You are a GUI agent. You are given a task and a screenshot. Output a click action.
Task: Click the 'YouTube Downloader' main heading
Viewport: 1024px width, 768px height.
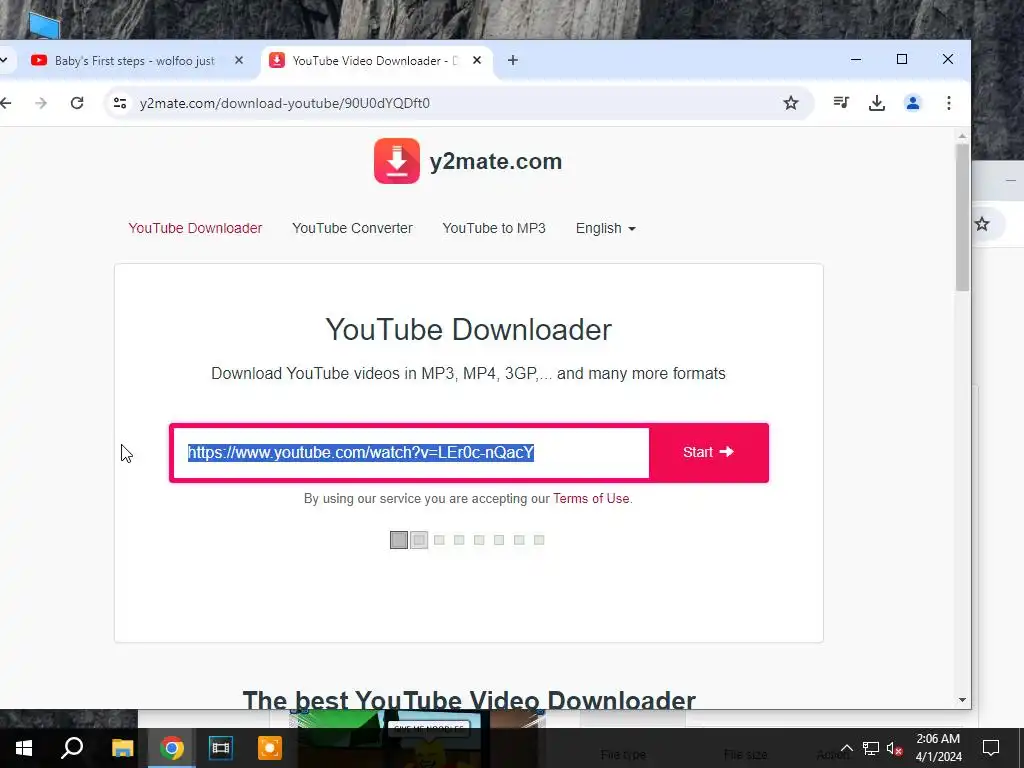click(x=469, y=330)
